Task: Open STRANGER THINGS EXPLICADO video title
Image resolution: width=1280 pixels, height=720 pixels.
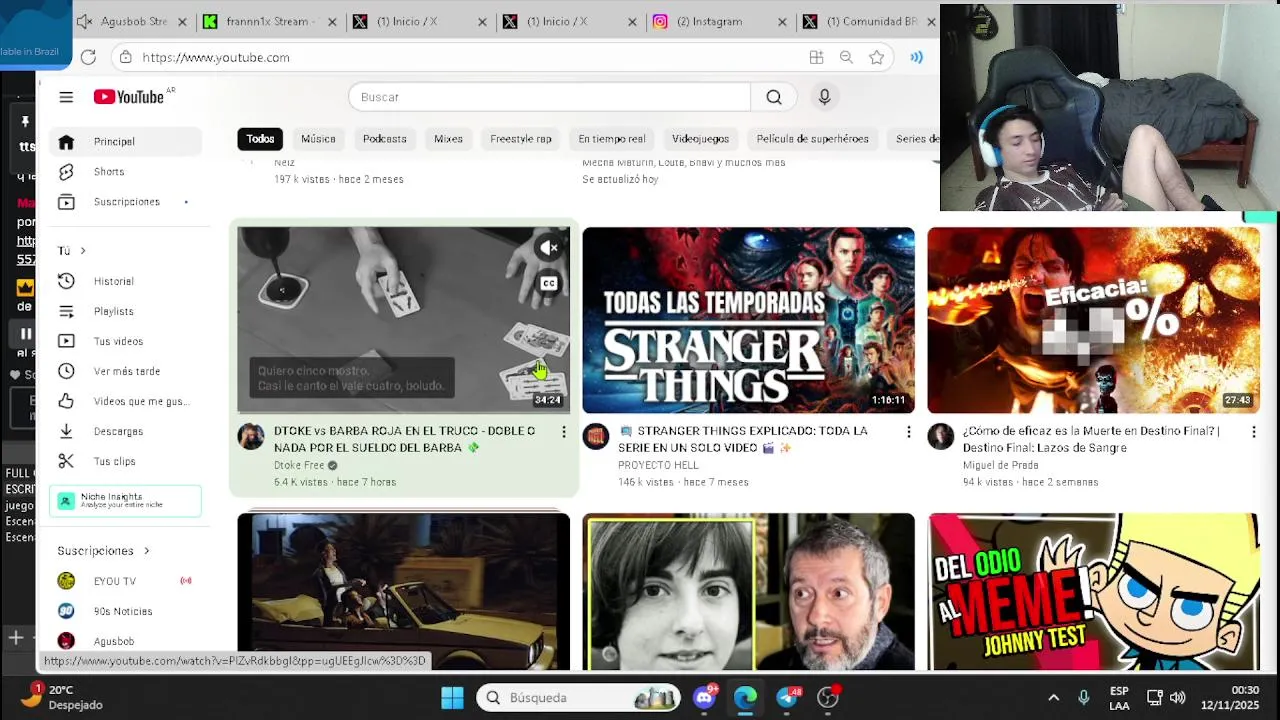Action: tap(743, 439)
